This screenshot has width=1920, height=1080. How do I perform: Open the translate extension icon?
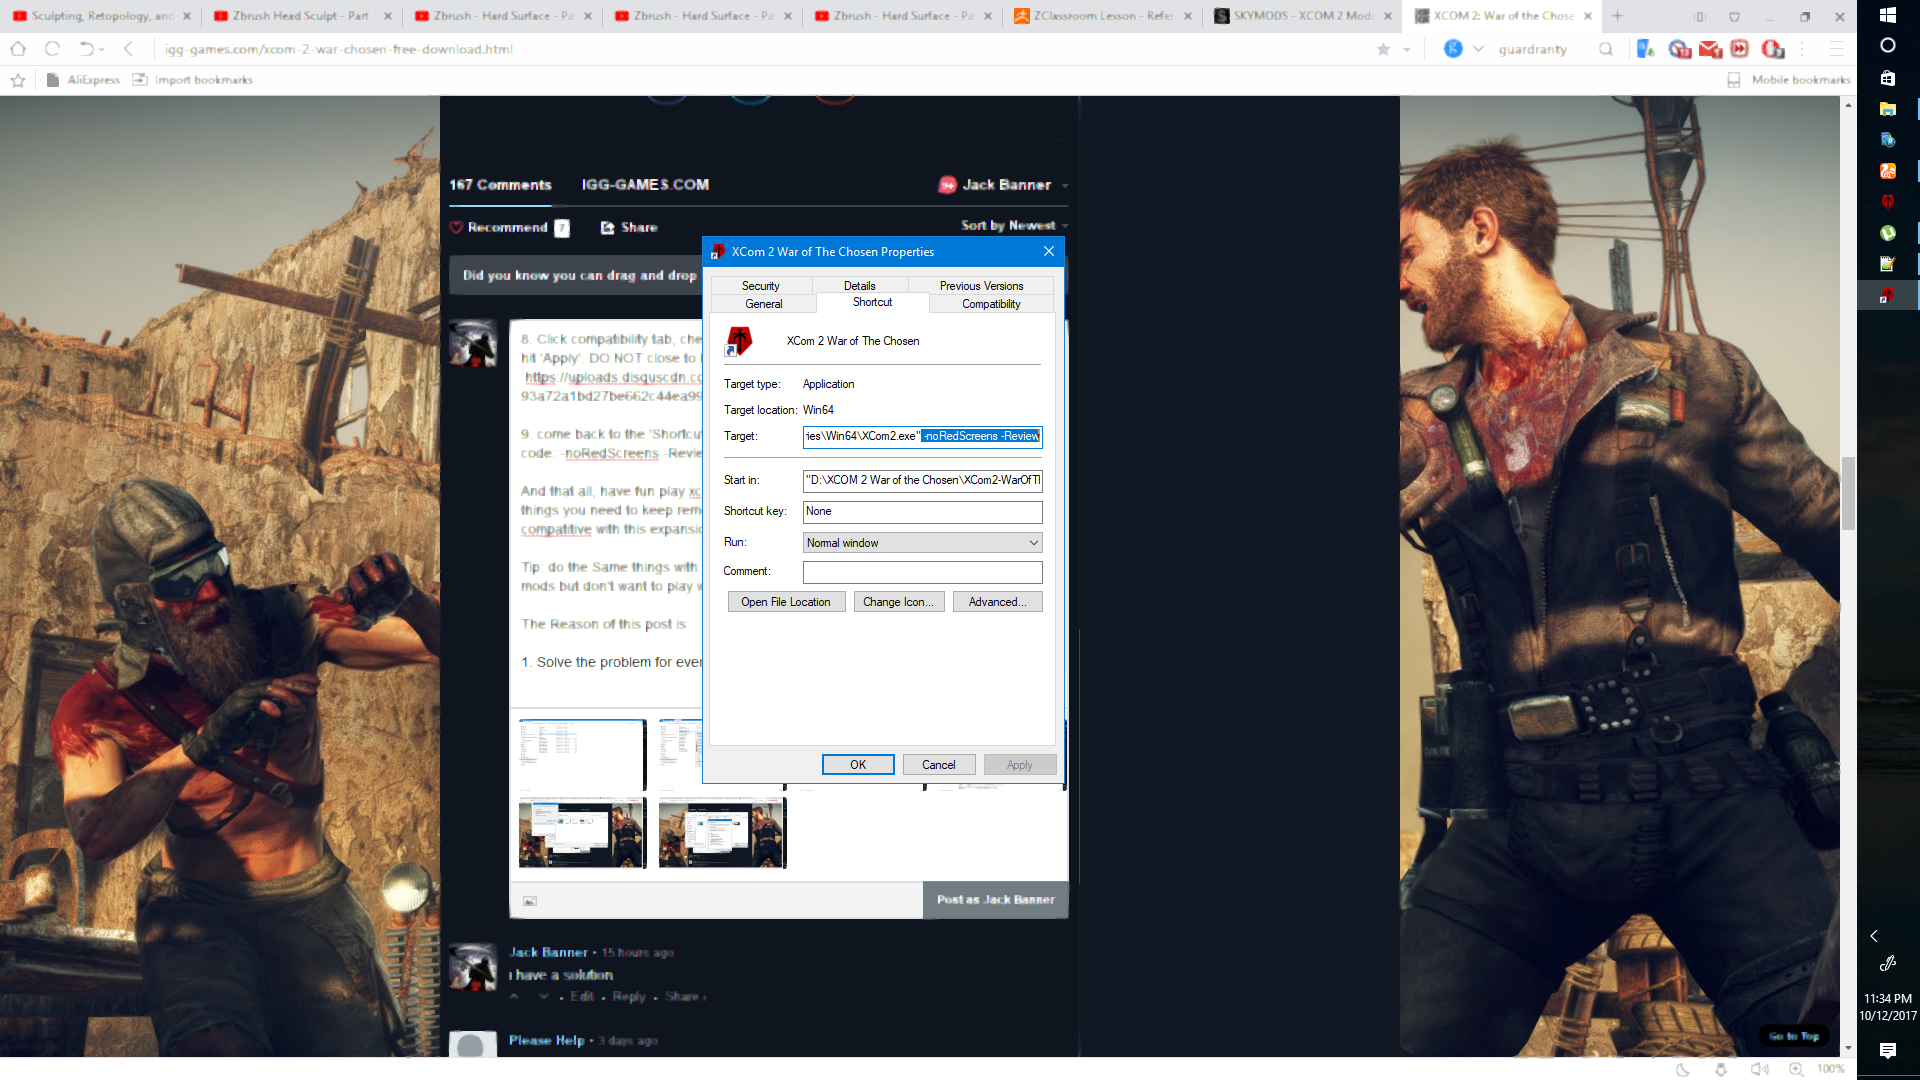[1645, 49]
